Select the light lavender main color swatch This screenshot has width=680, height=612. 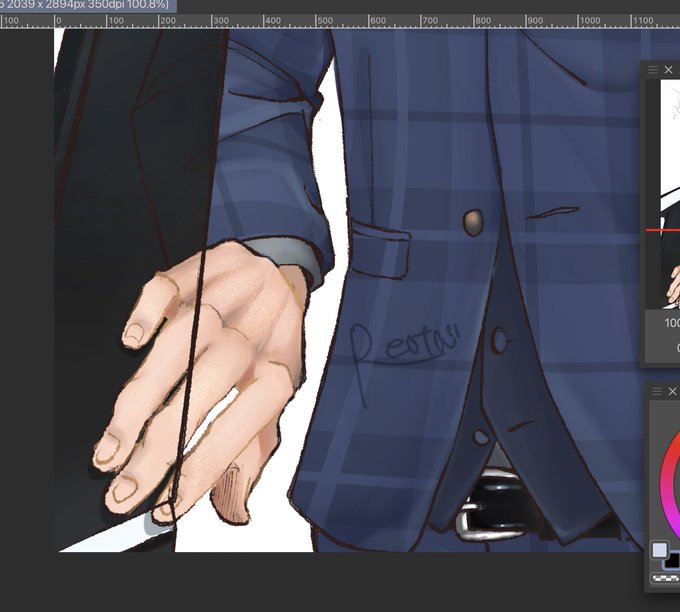click(660, 550)
